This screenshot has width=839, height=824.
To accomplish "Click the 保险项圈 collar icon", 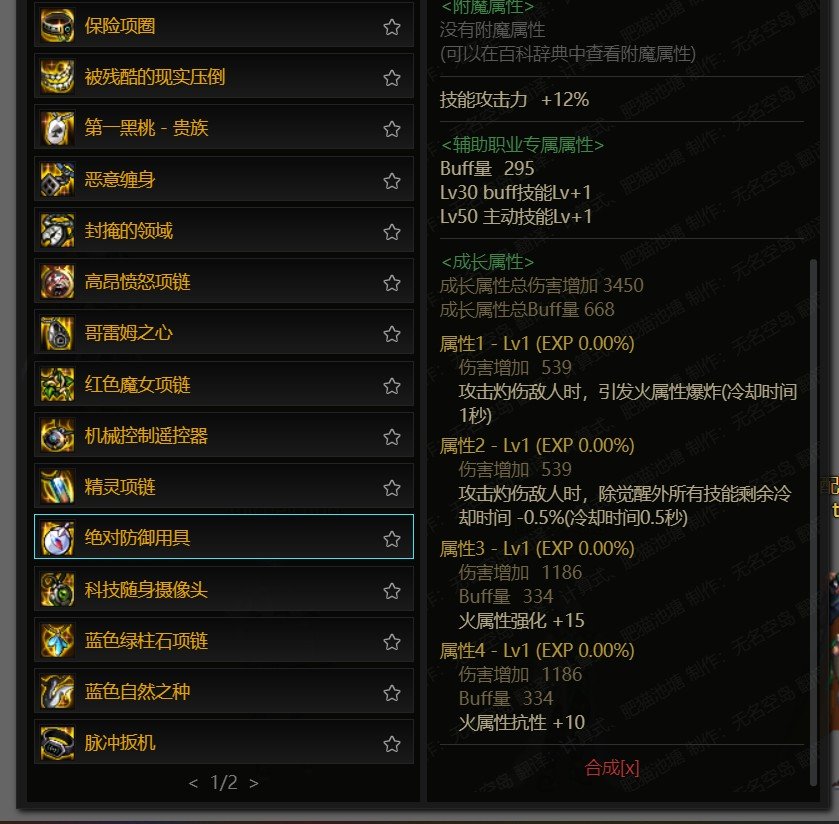I will (57, 25).
